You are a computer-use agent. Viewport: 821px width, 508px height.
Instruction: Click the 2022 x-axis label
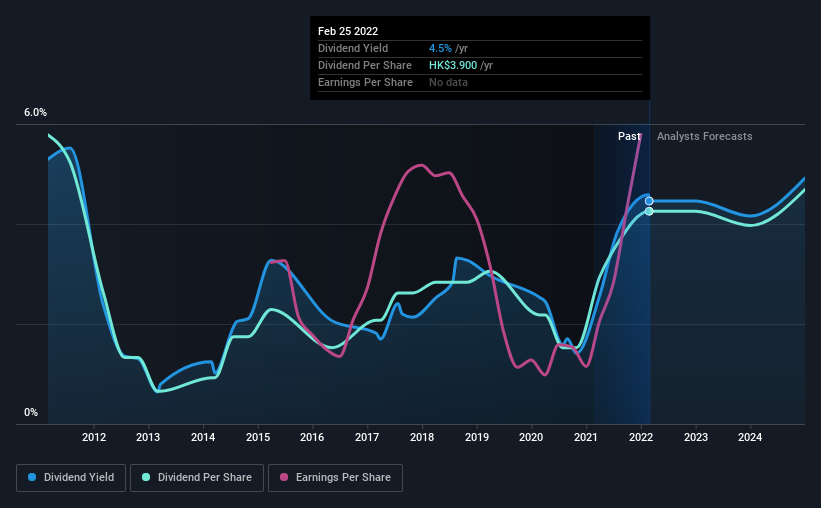coord(641,437)
